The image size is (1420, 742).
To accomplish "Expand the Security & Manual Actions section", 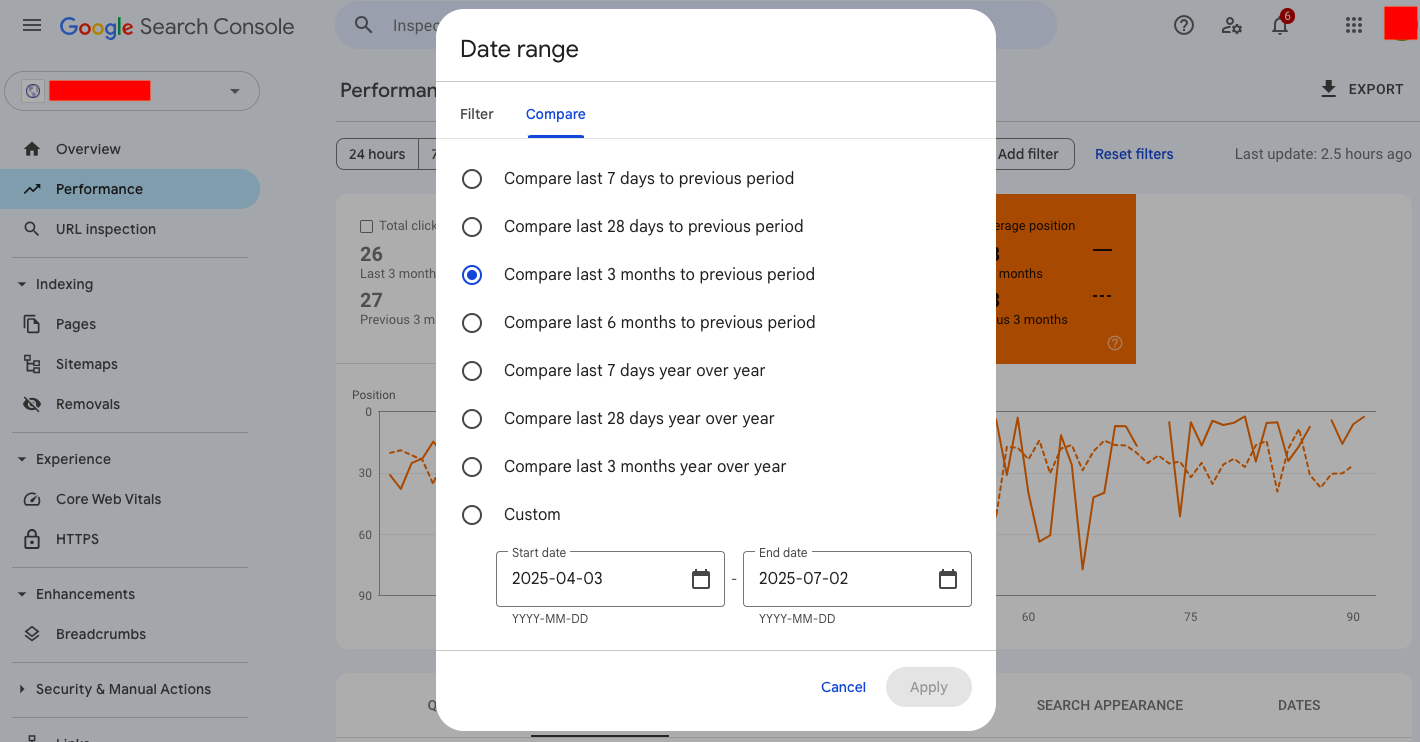I will [22, 689].
